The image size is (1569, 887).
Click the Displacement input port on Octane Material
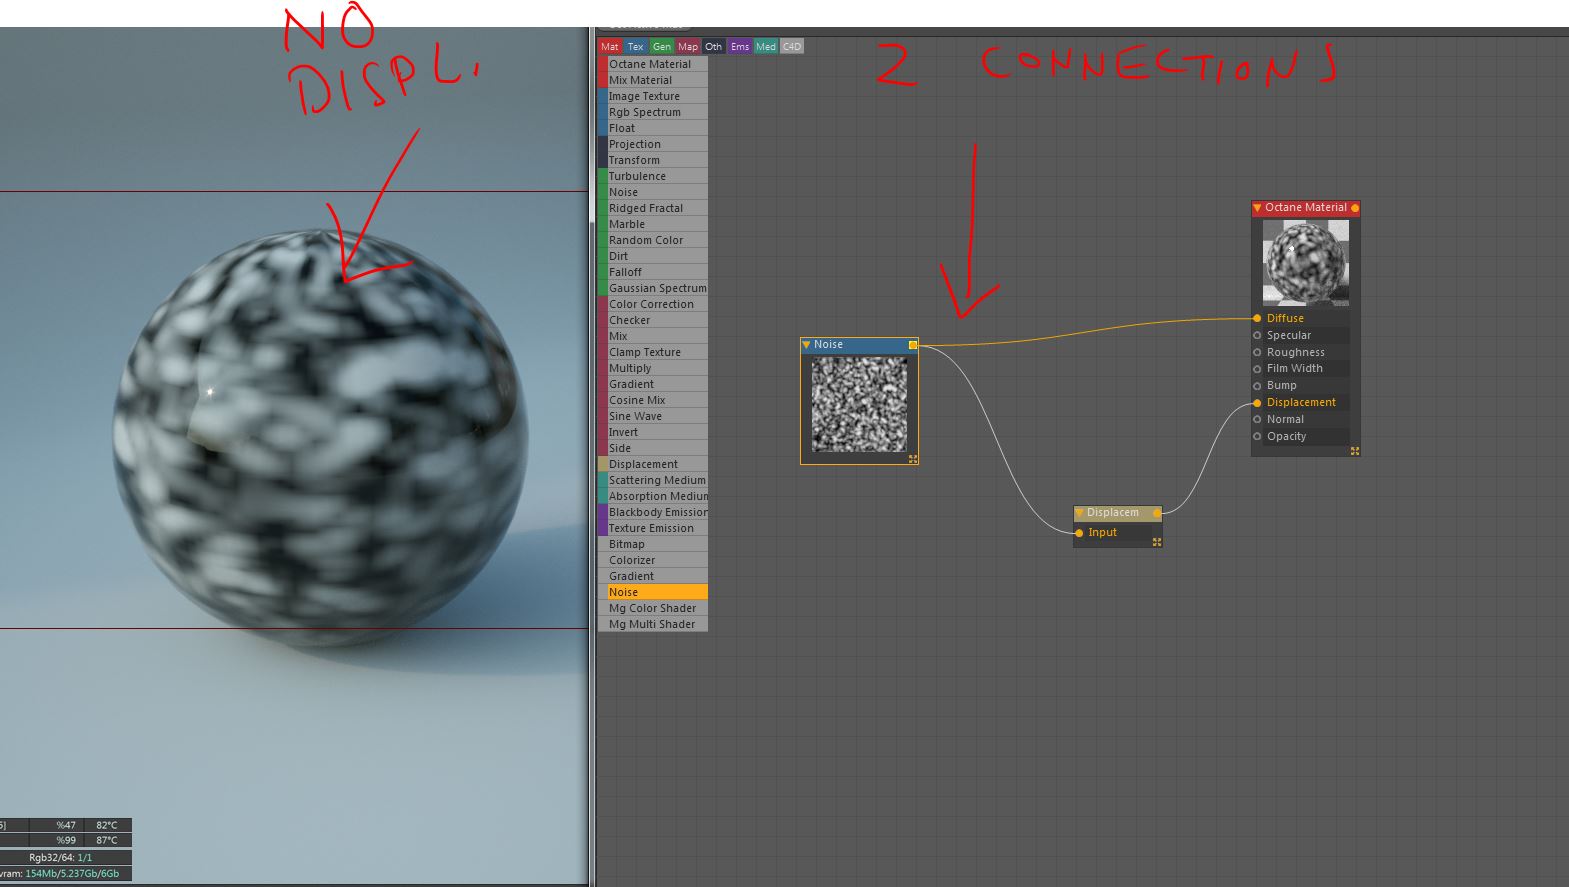[x=1257, y=403]
